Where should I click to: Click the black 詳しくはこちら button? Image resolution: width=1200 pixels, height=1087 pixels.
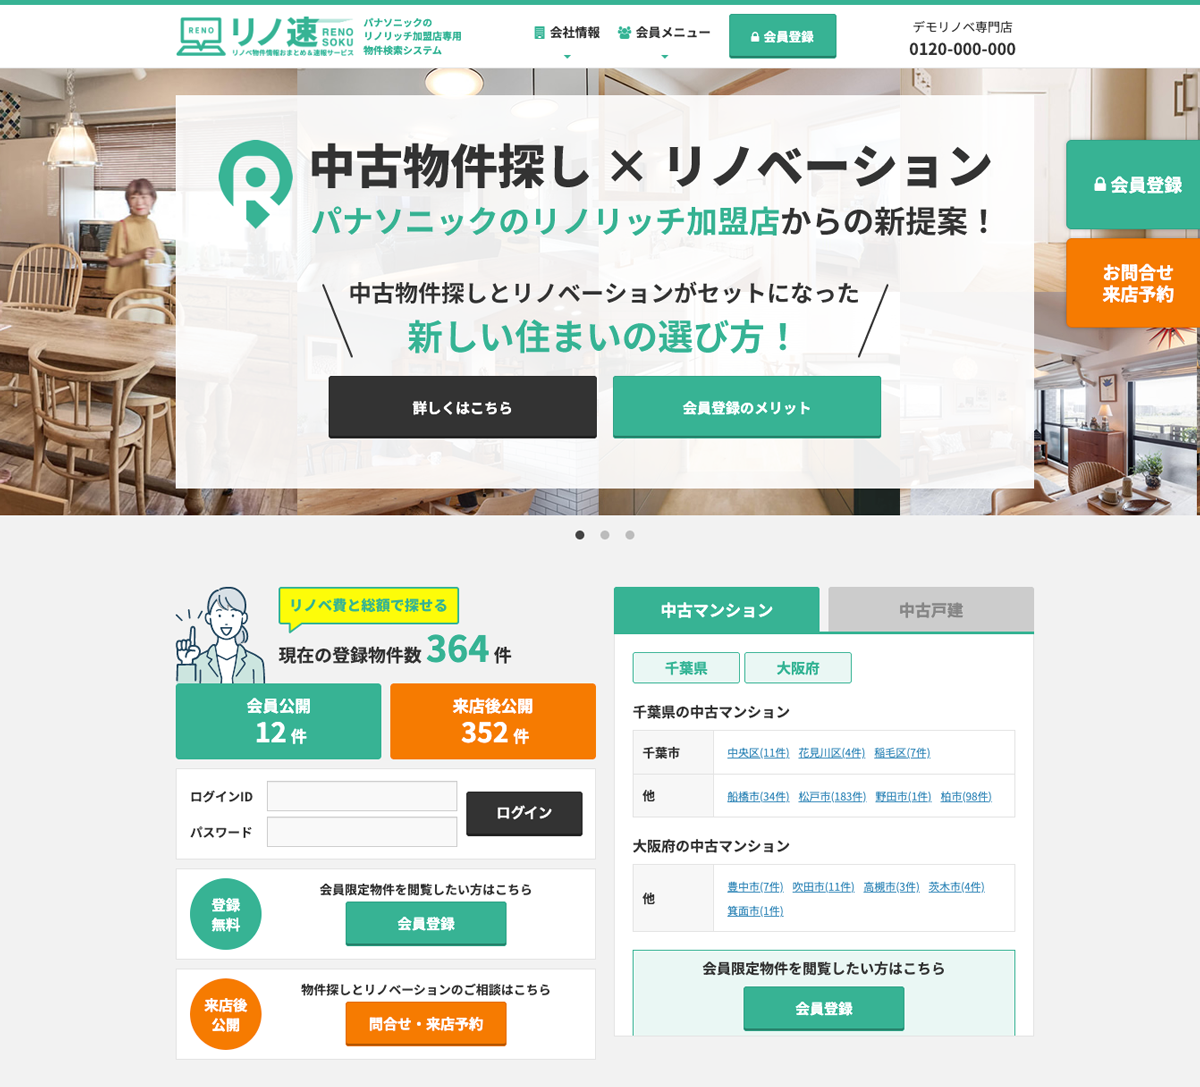[462, 407]
